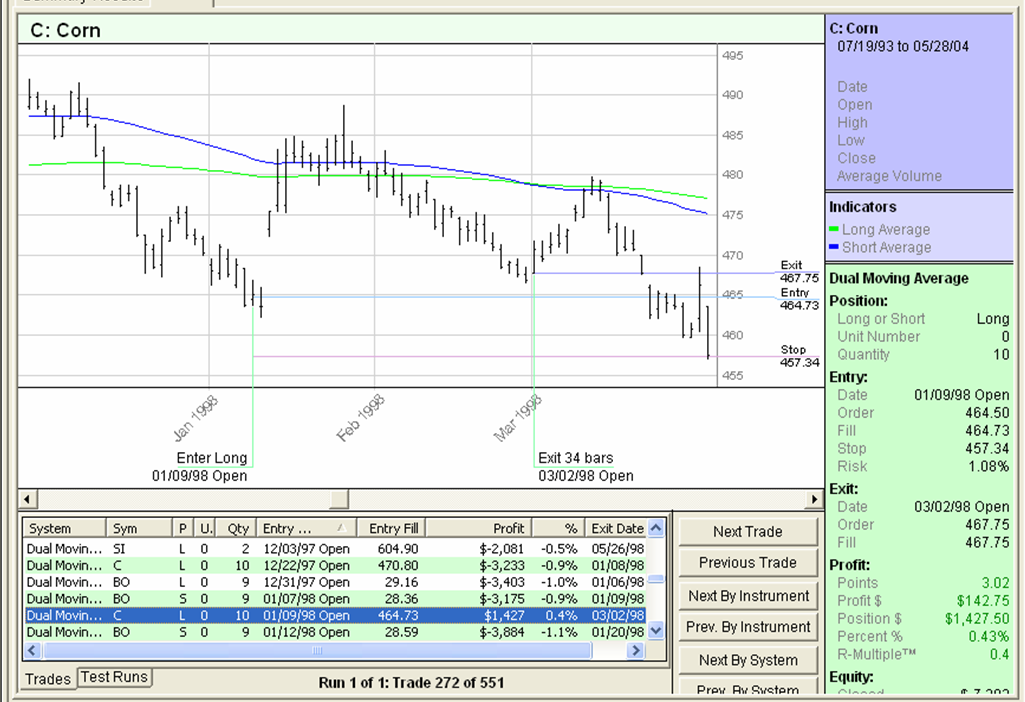Screen dimensions: 1025x702
Task: Click the trades table's left scroll arrow
Action: point(30,650)
